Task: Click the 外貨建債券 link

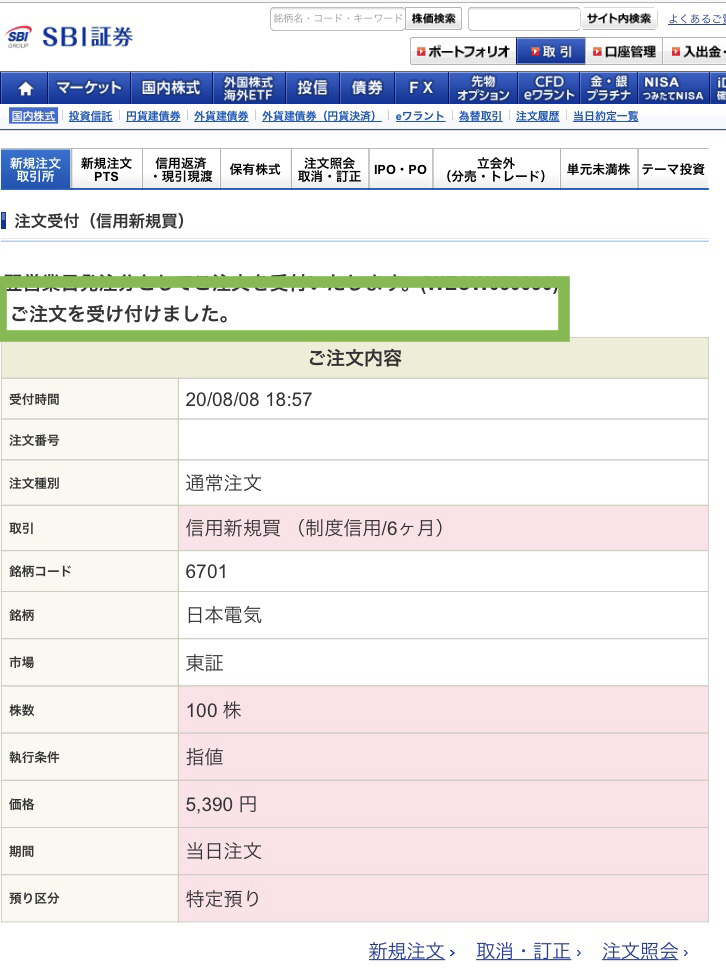Action: (221, 116)
